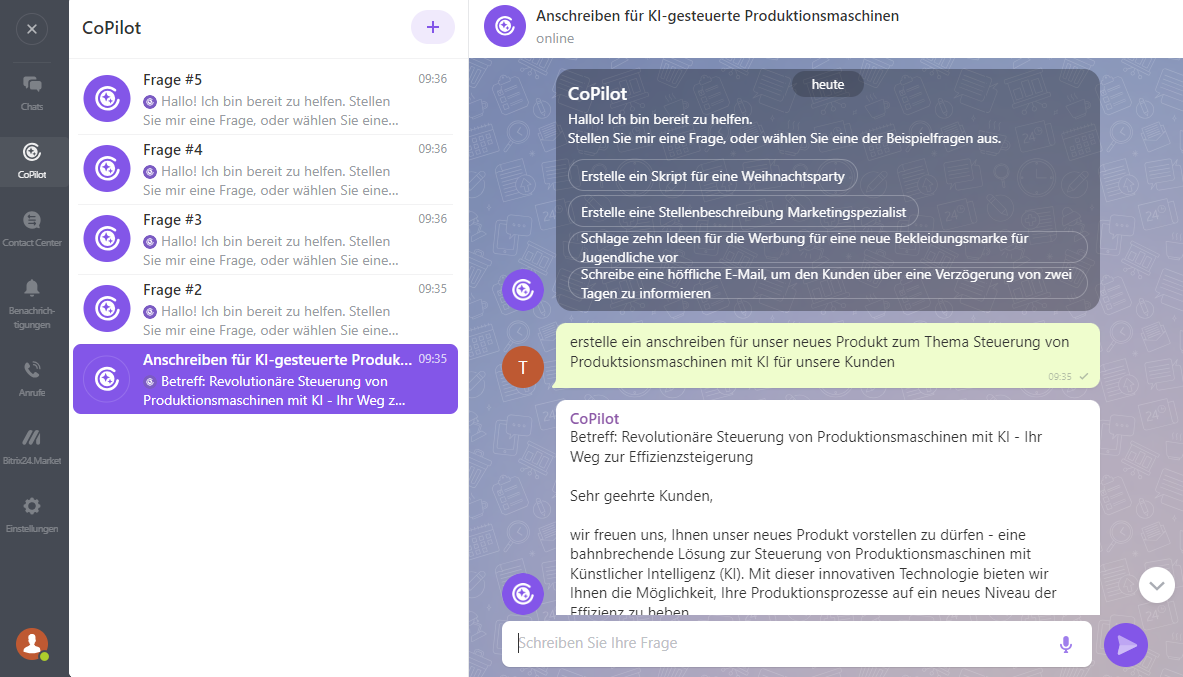Send the message using the paper plane icon

coord(1126,644)
